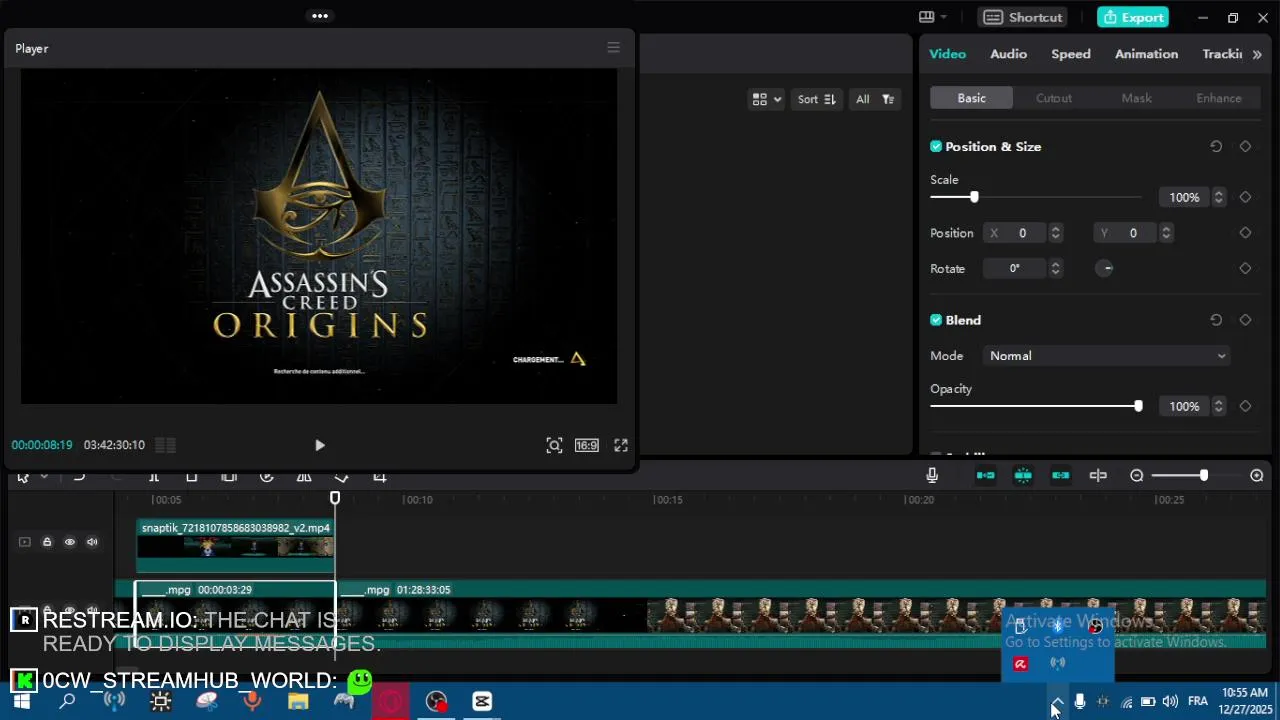This screenshot has width=1280, height=720.
Task: Click the timeline zoom out icon
Action: tap(1137, 476)
